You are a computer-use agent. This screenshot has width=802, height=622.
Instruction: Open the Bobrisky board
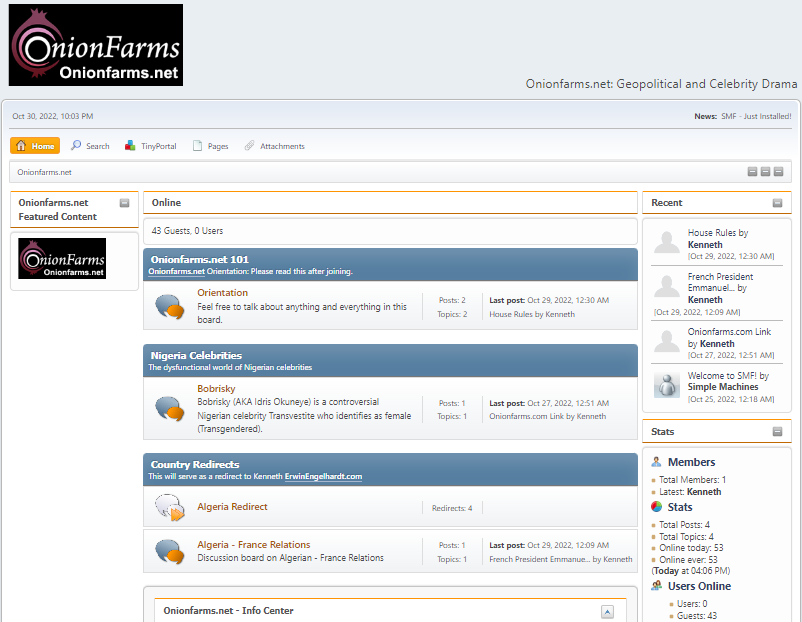(216, 389)
